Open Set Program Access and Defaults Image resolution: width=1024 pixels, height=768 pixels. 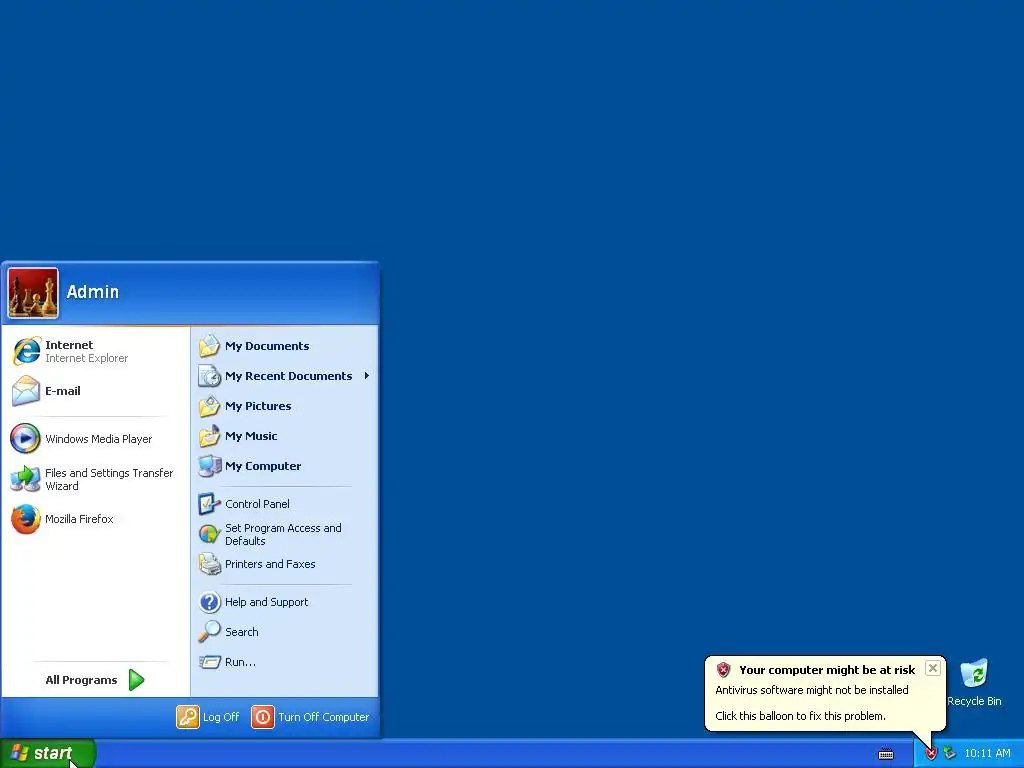click(284, 534)
